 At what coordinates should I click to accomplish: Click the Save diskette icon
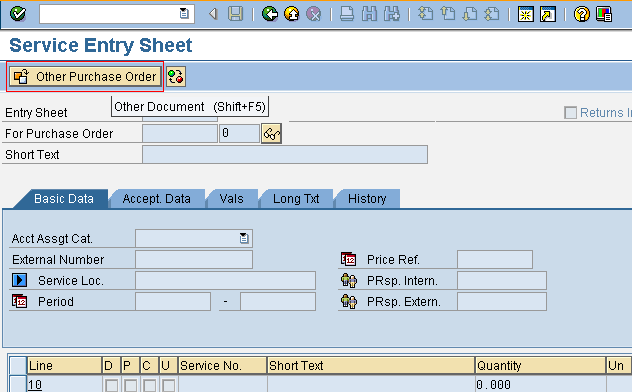pyautogui.click(x=235, y=14)
